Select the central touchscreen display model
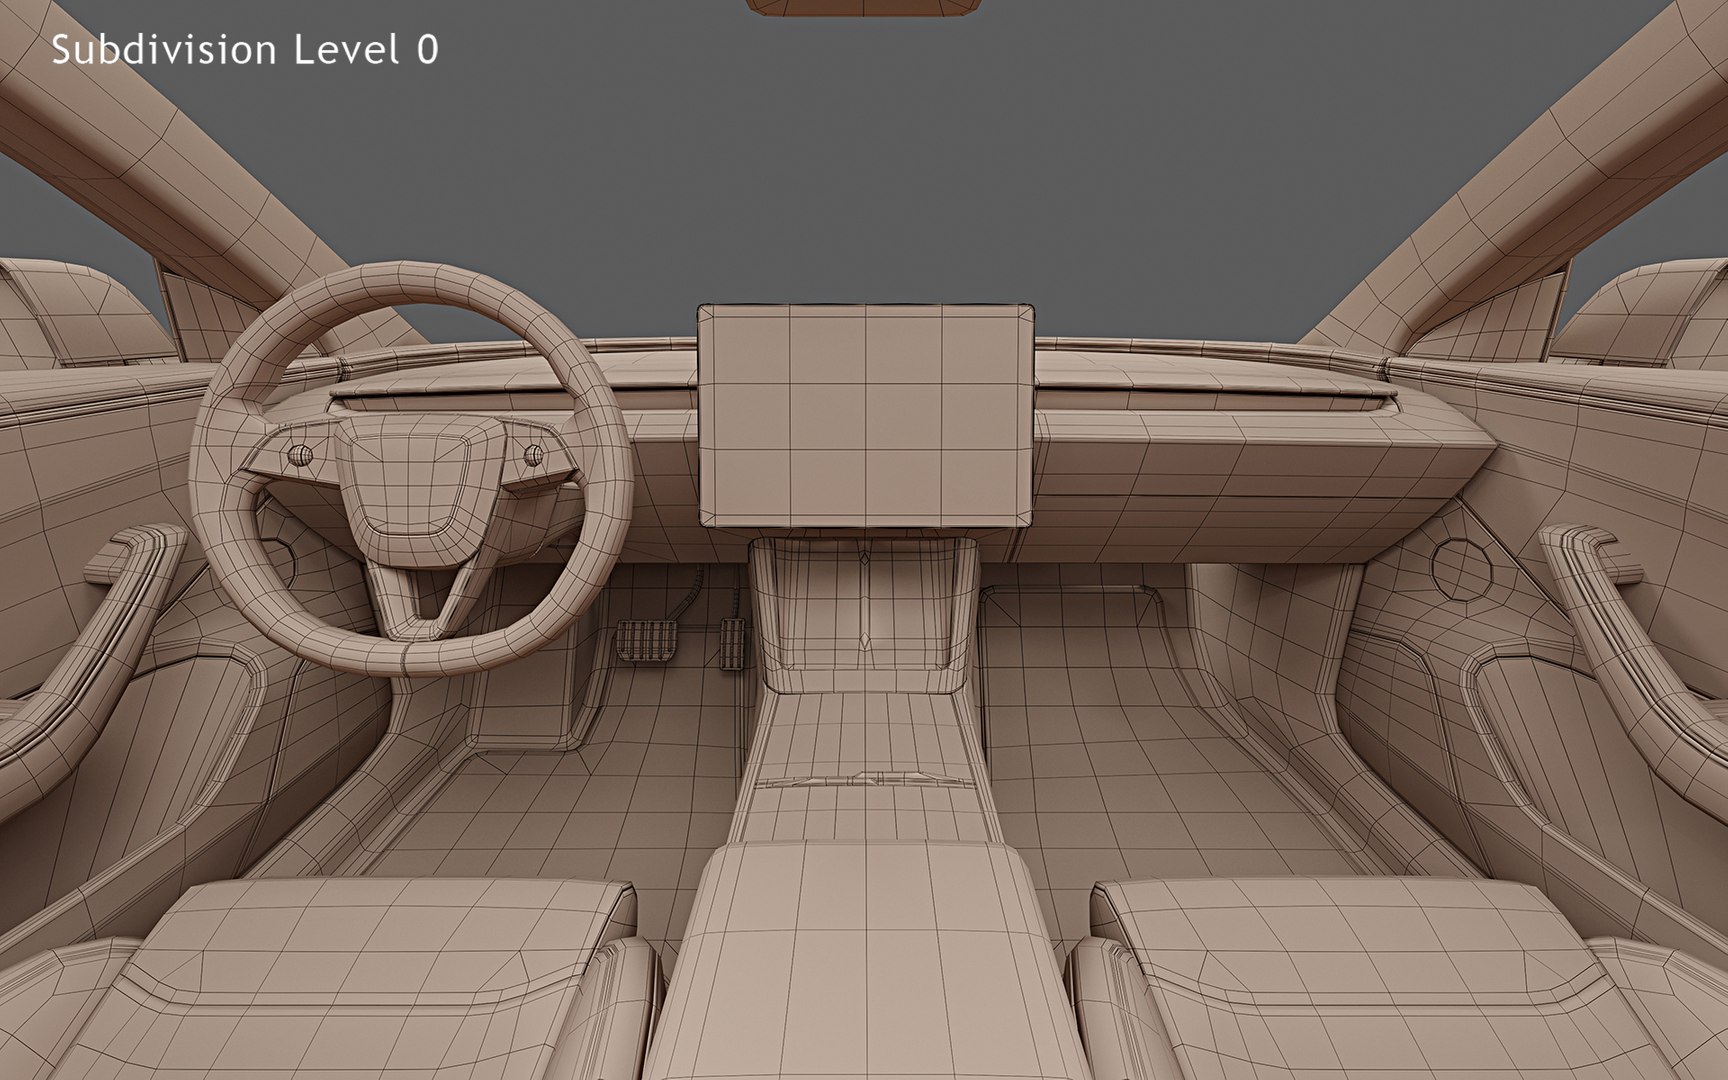 (865, 415)
